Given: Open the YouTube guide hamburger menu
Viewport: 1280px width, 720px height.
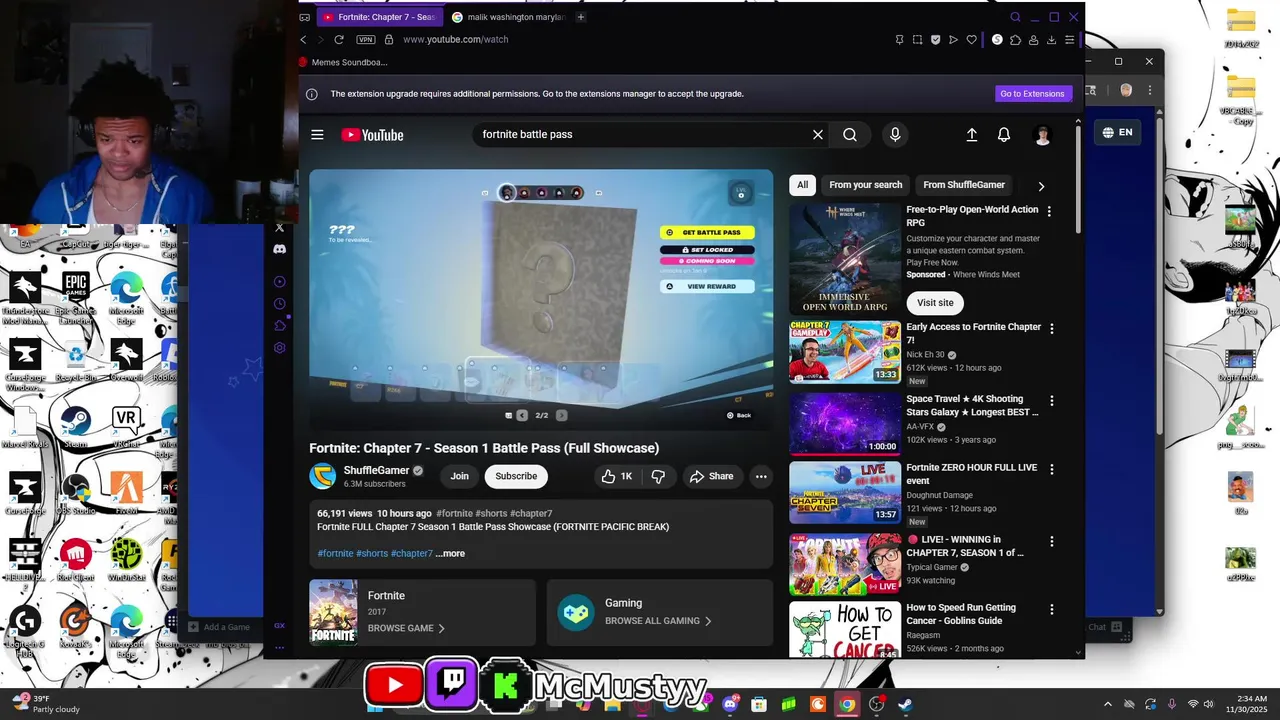Looking at the screenshot, I should point(317,135).
